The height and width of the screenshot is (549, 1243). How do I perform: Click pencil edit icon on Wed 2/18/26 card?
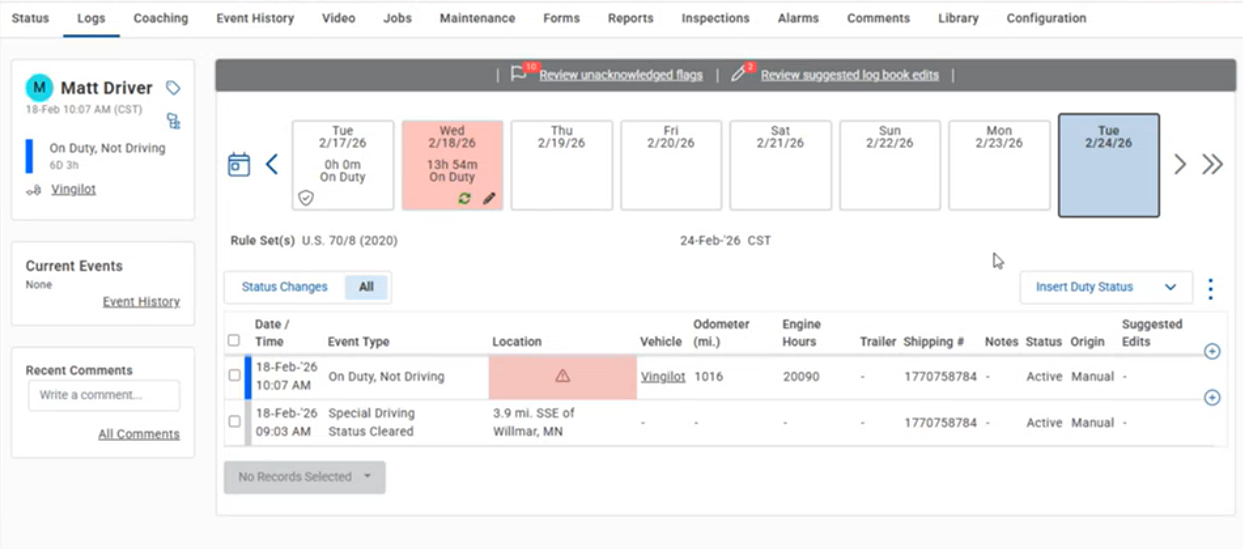pos(488,198)
